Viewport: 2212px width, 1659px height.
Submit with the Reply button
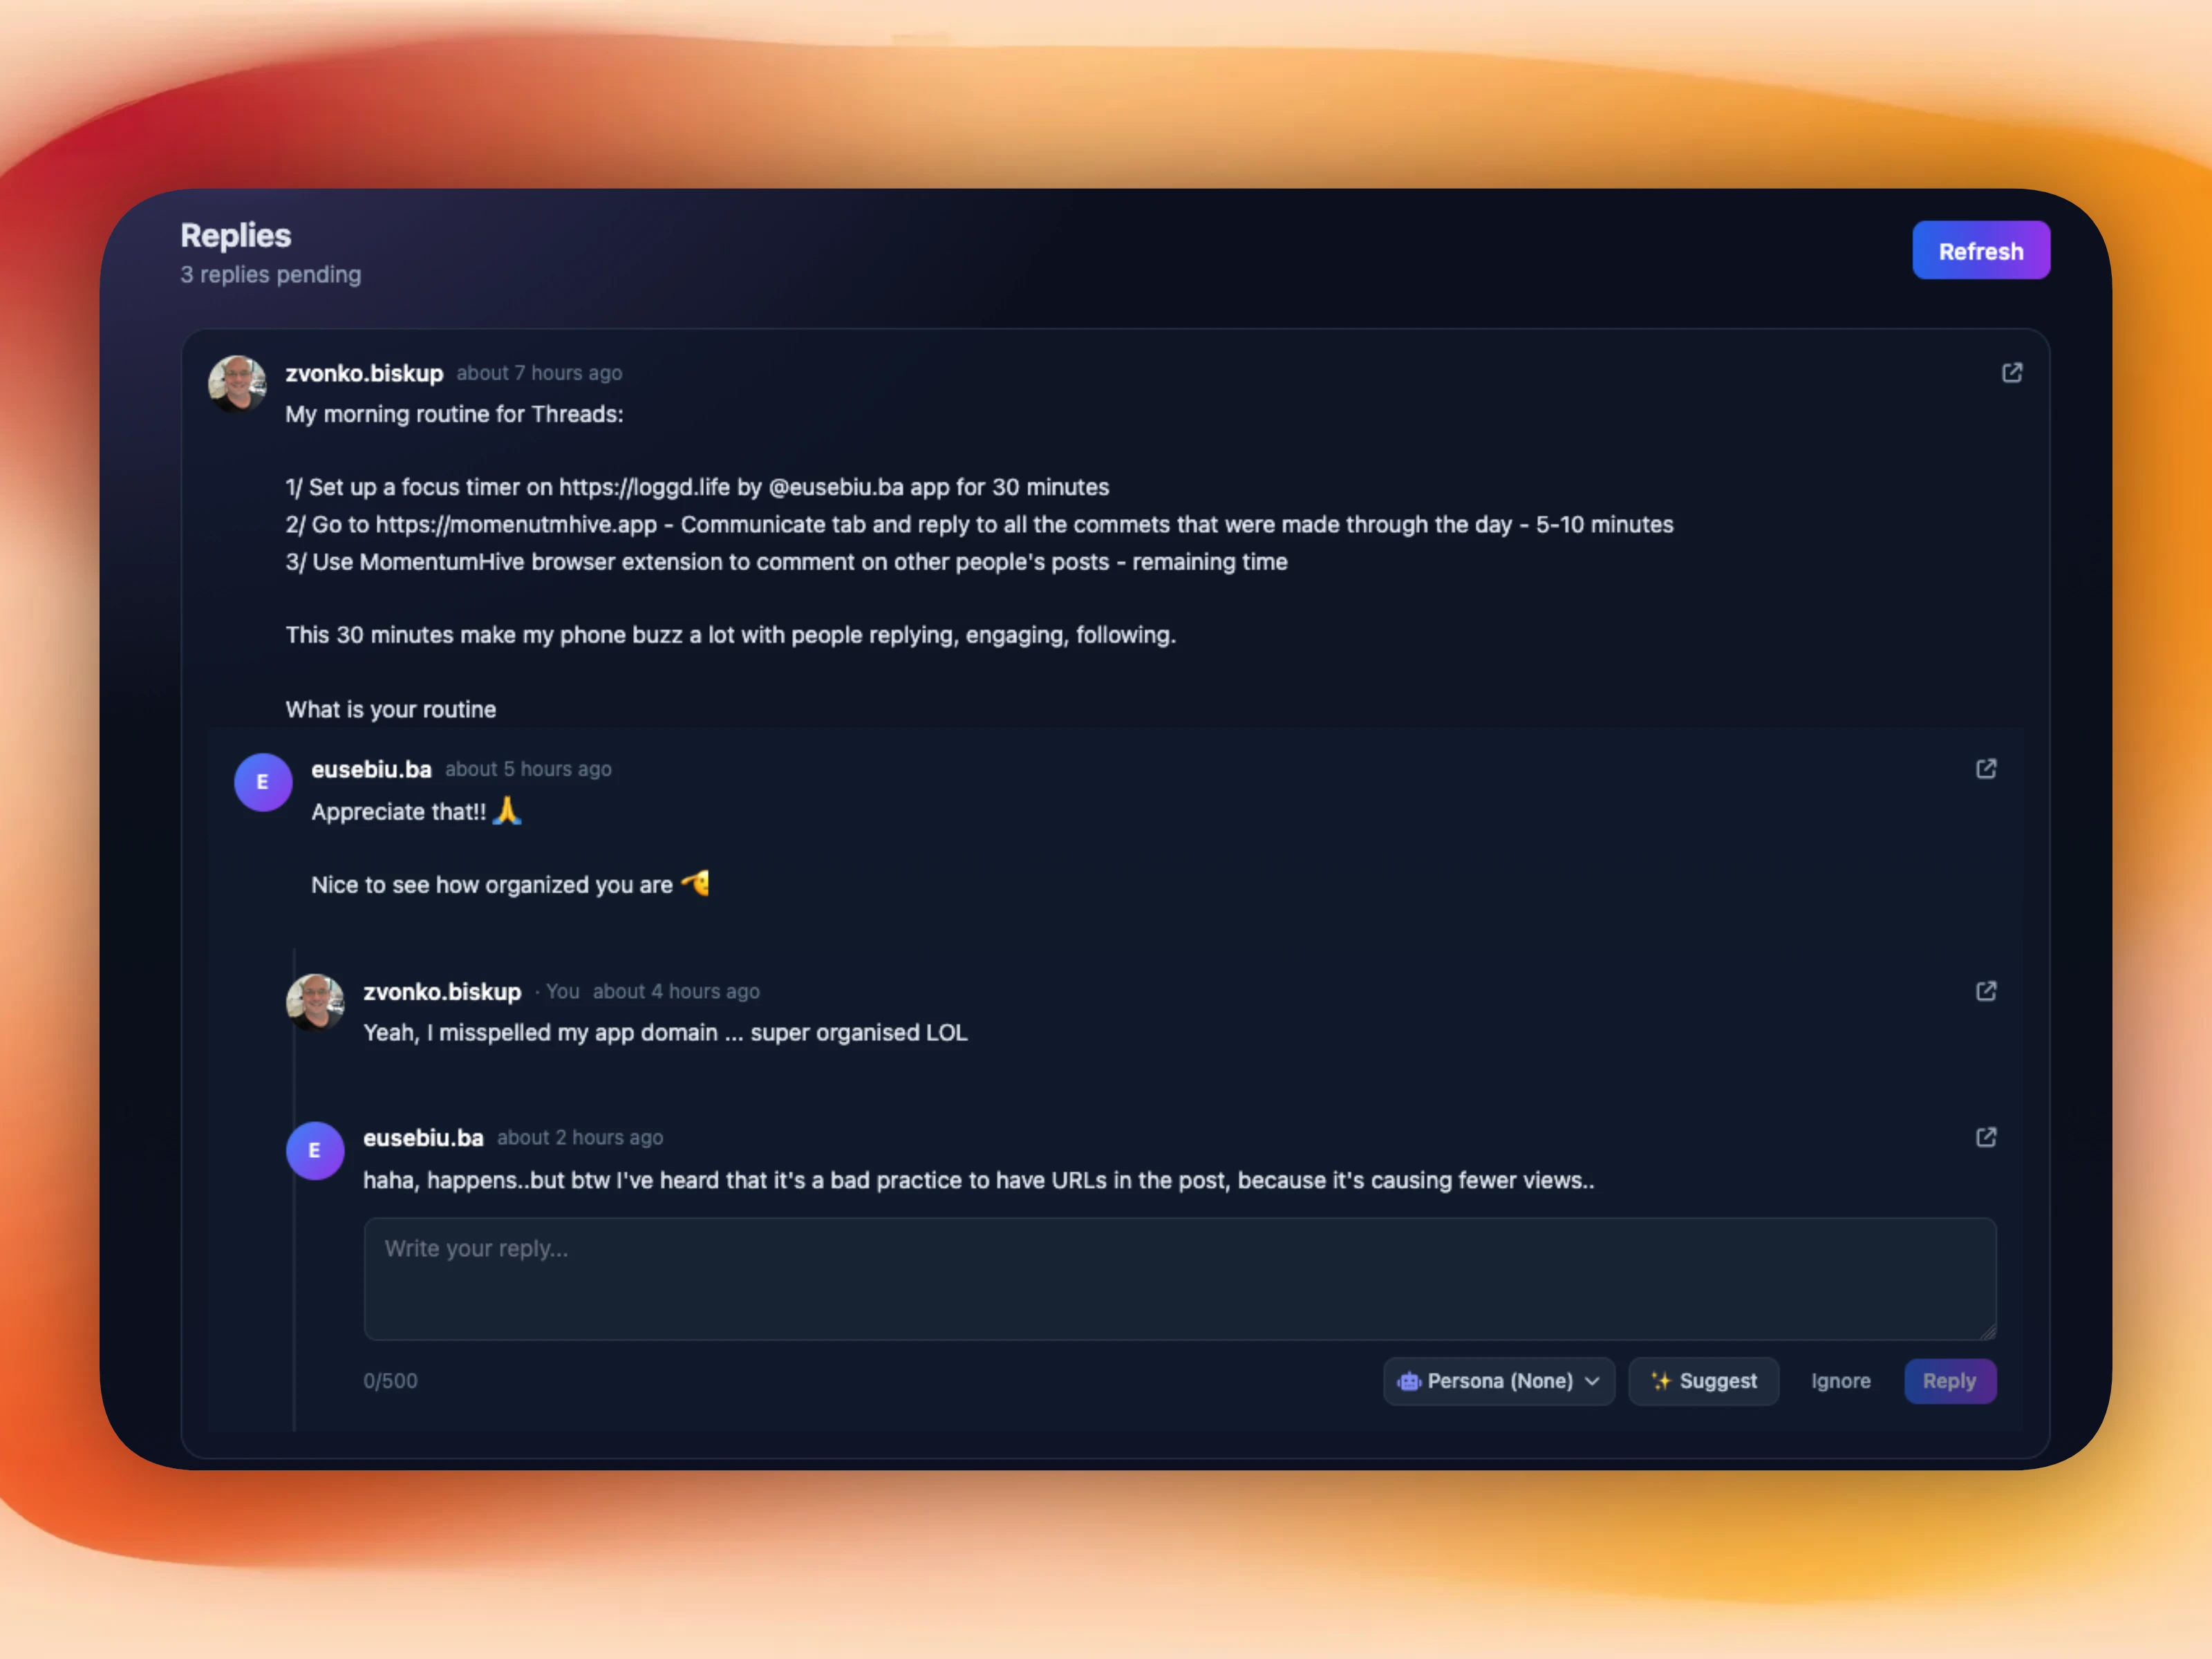[1950, 1381]
